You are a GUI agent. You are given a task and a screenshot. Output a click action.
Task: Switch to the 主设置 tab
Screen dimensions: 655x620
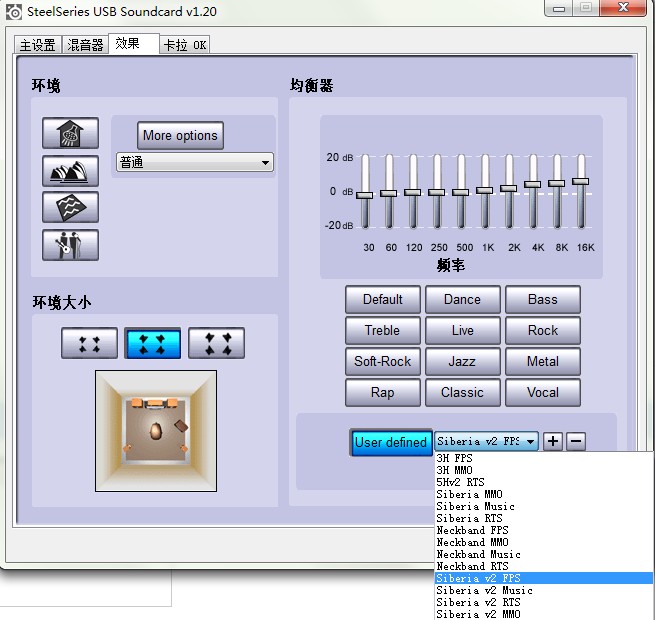click(38, 45)
